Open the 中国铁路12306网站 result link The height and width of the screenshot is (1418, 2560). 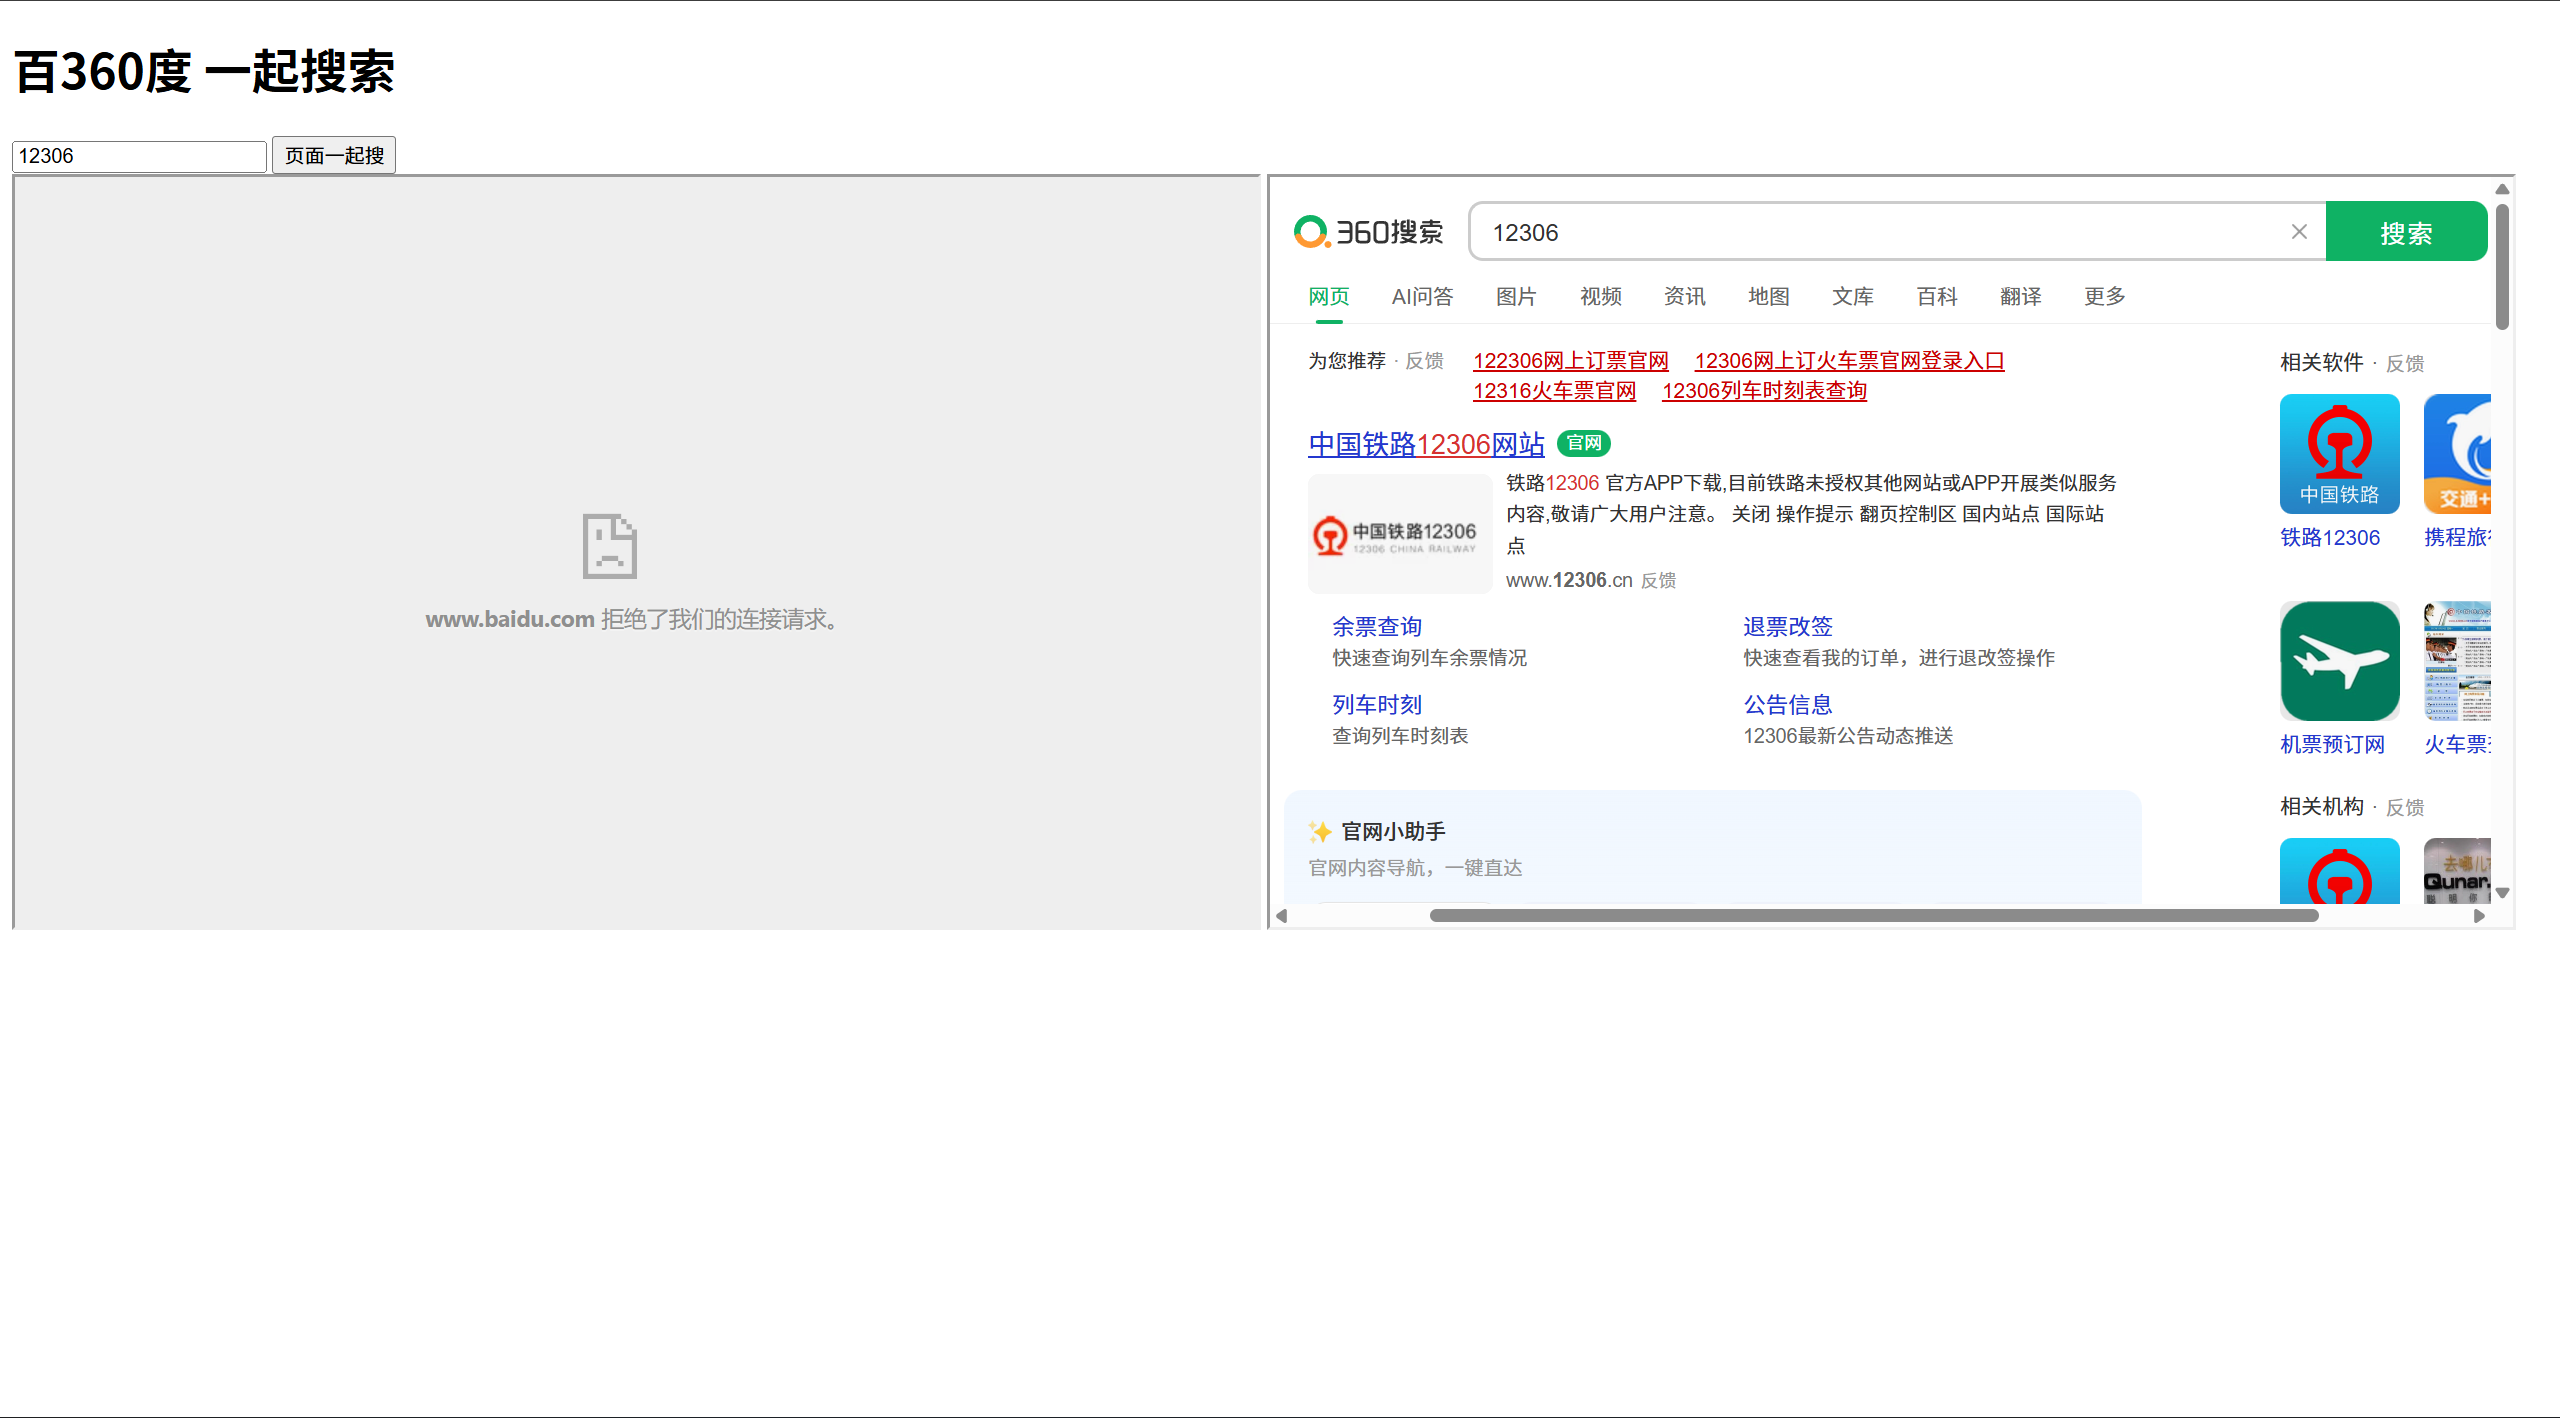click(1425, 444)
